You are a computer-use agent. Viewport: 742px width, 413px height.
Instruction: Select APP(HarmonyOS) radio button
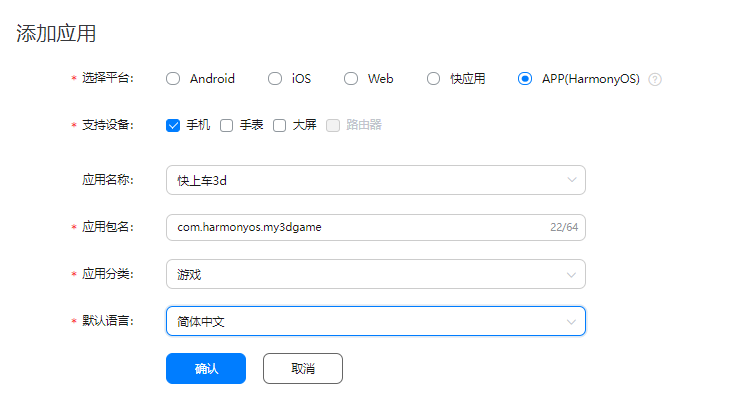525,79
